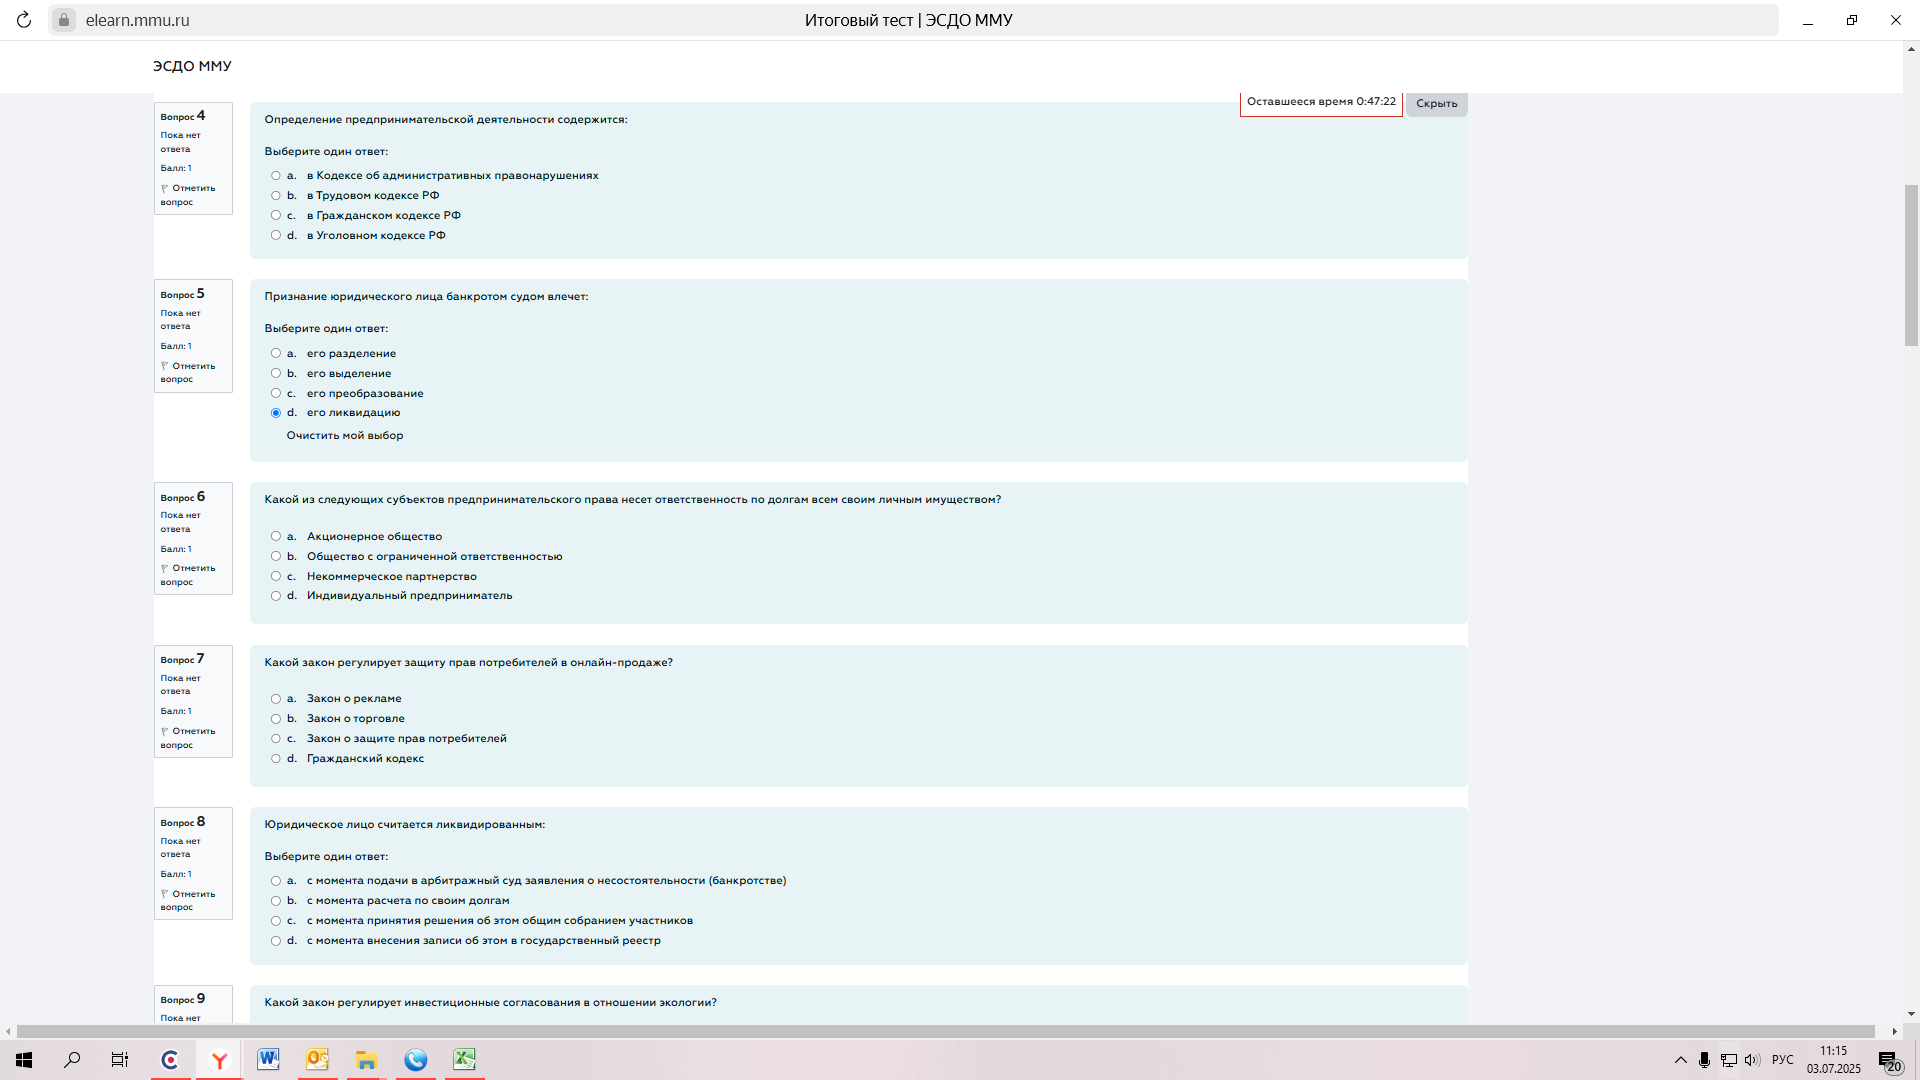Select 'с момента принятия решения' answer
The height and width of the screenshot is (1080, 1920).
(276, 921)
